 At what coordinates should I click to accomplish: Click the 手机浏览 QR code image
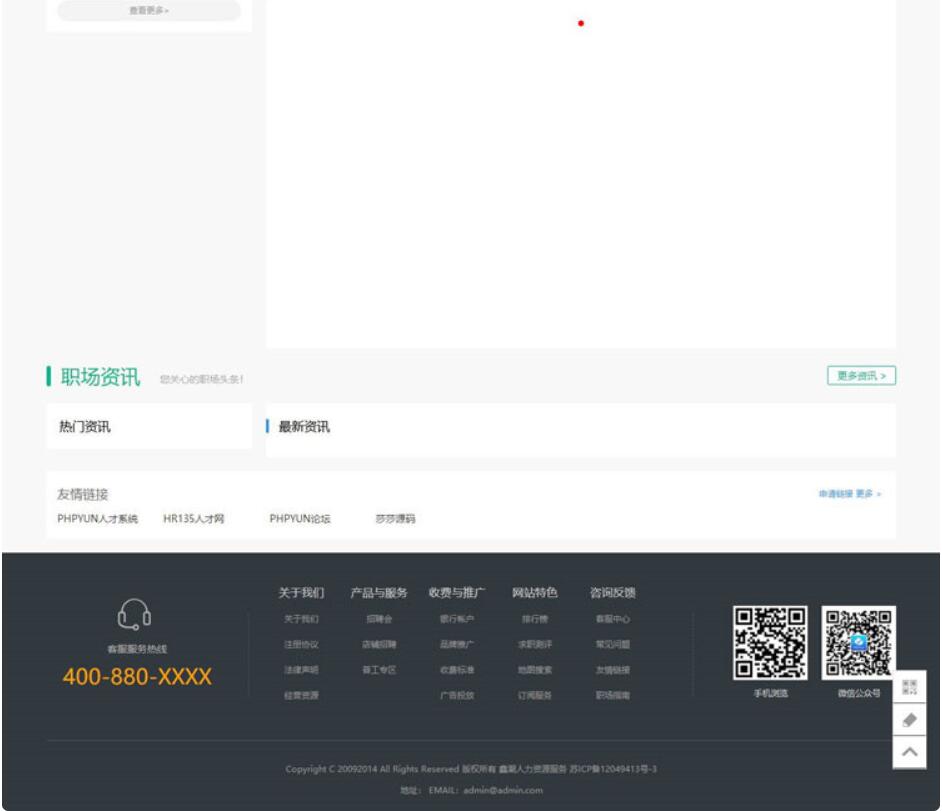pos(770,643)
